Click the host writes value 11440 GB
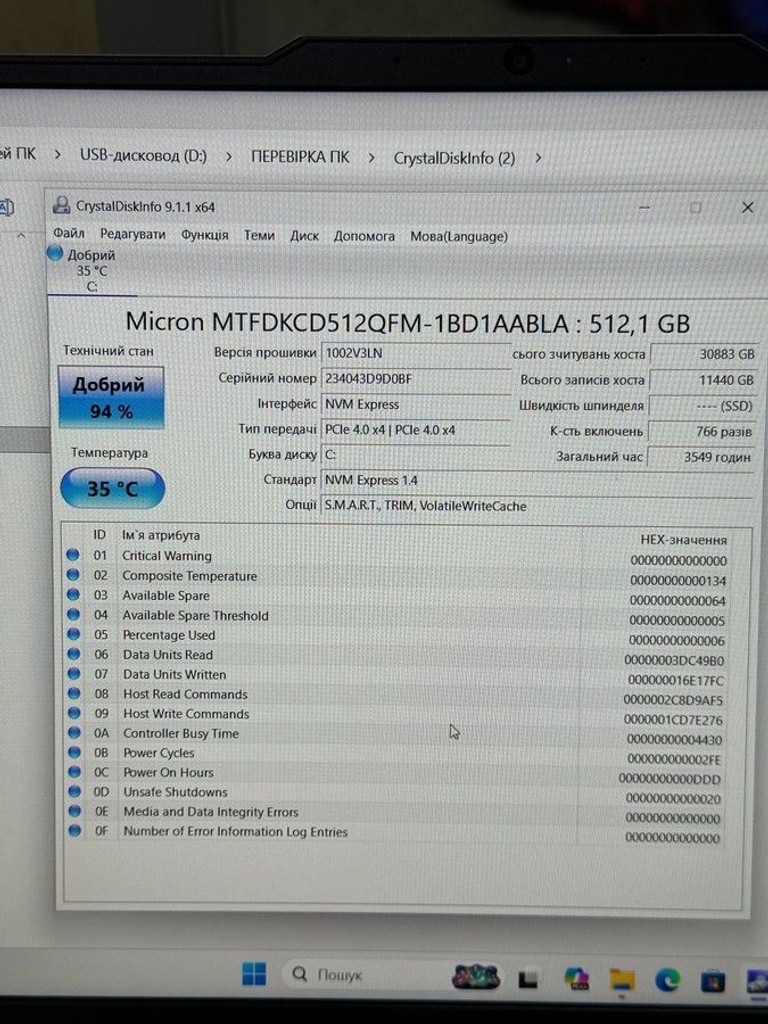 click(703, 380)
